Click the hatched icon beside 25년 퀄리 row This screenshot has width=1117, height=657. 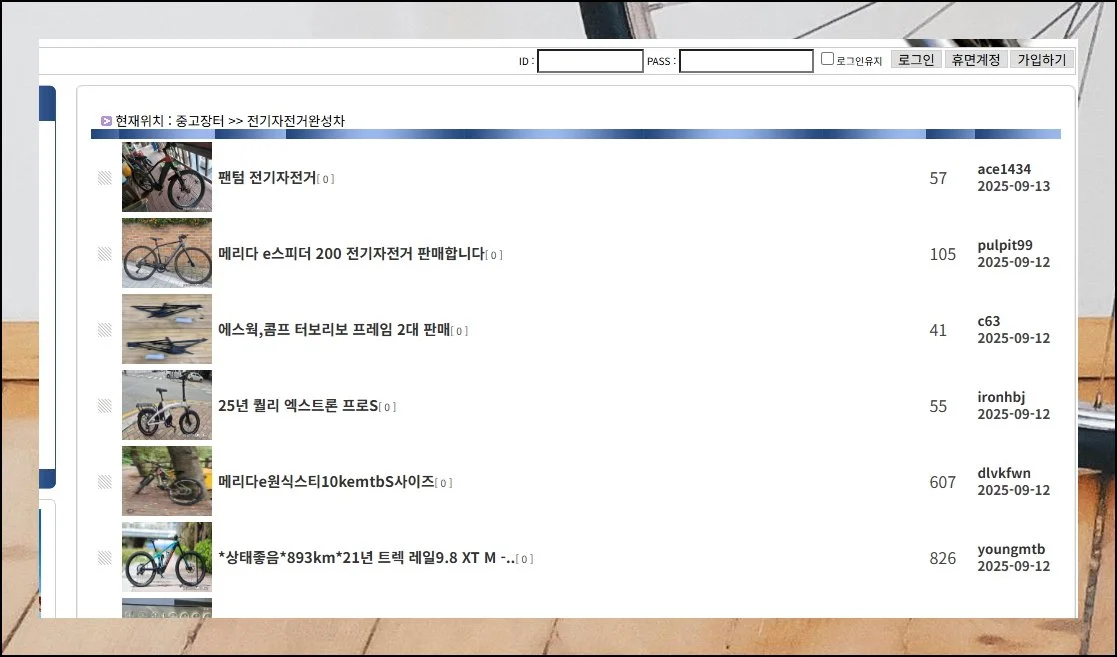[x=104, y=406]
